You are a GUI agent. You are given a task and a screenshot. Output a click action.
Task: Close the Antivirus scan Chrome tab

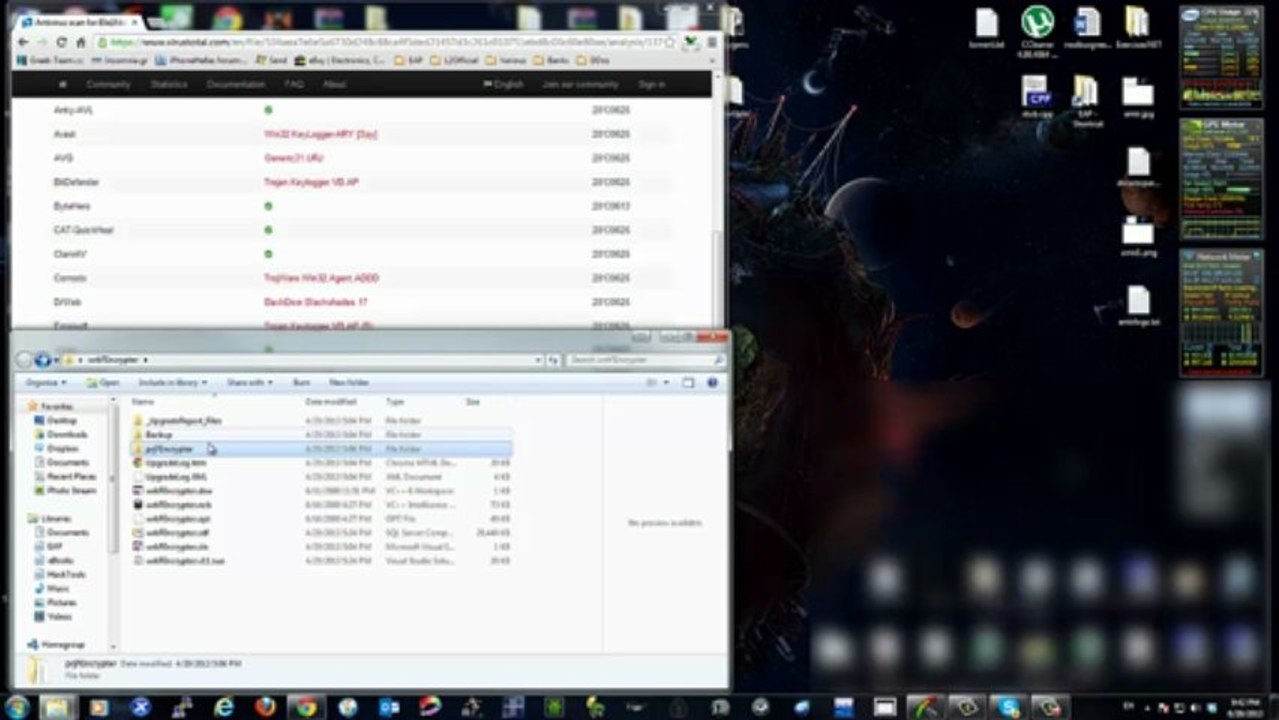132,22
